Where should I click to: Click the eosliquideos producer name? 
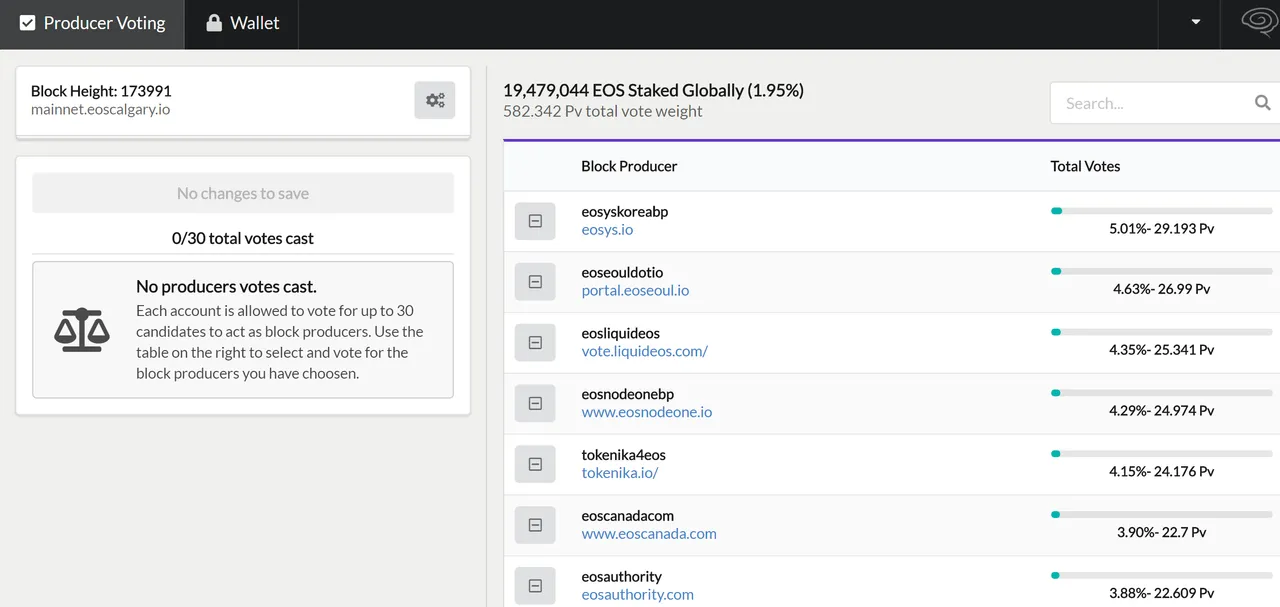(620, 333)
